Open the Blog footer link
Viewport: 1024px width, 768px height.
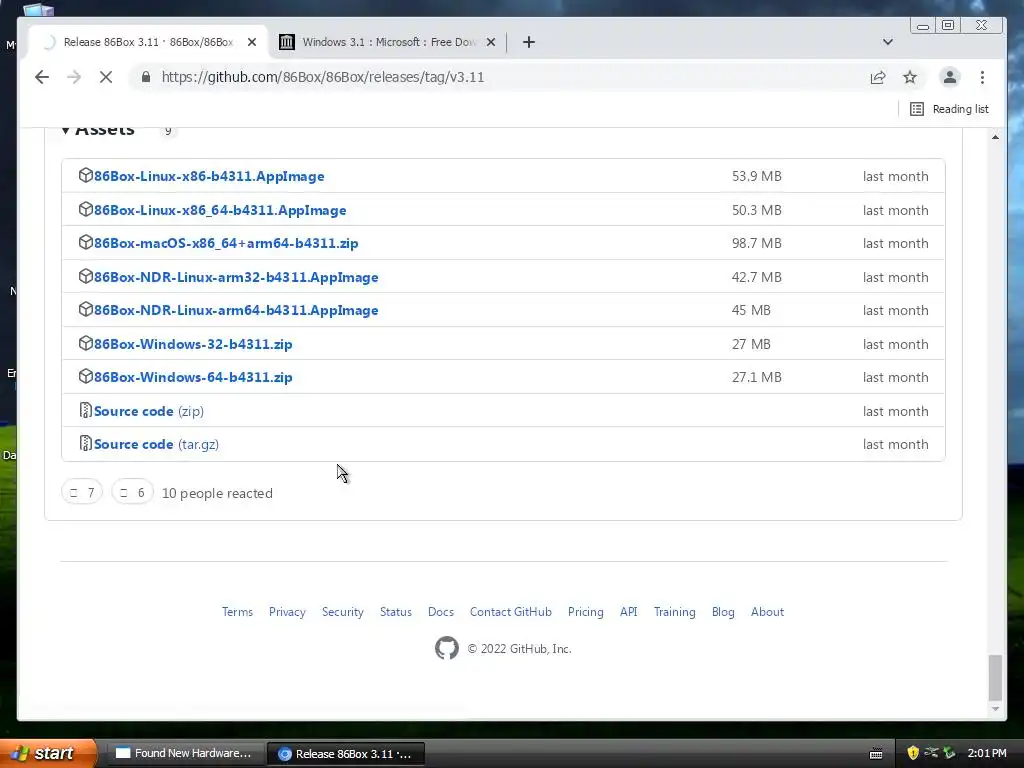[723, 612]
